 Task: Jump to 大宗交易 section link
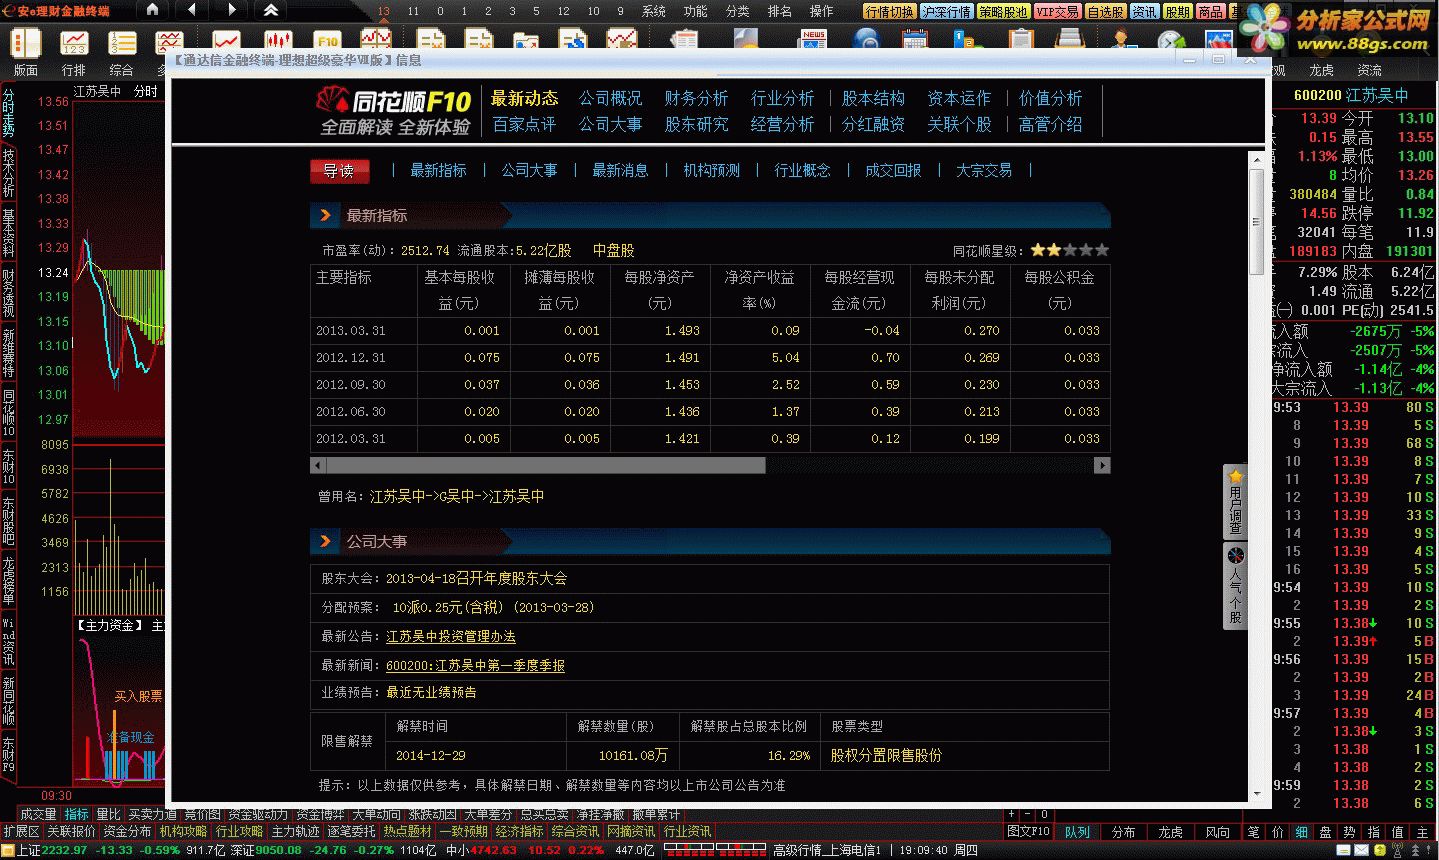click(x=984, y=170)
